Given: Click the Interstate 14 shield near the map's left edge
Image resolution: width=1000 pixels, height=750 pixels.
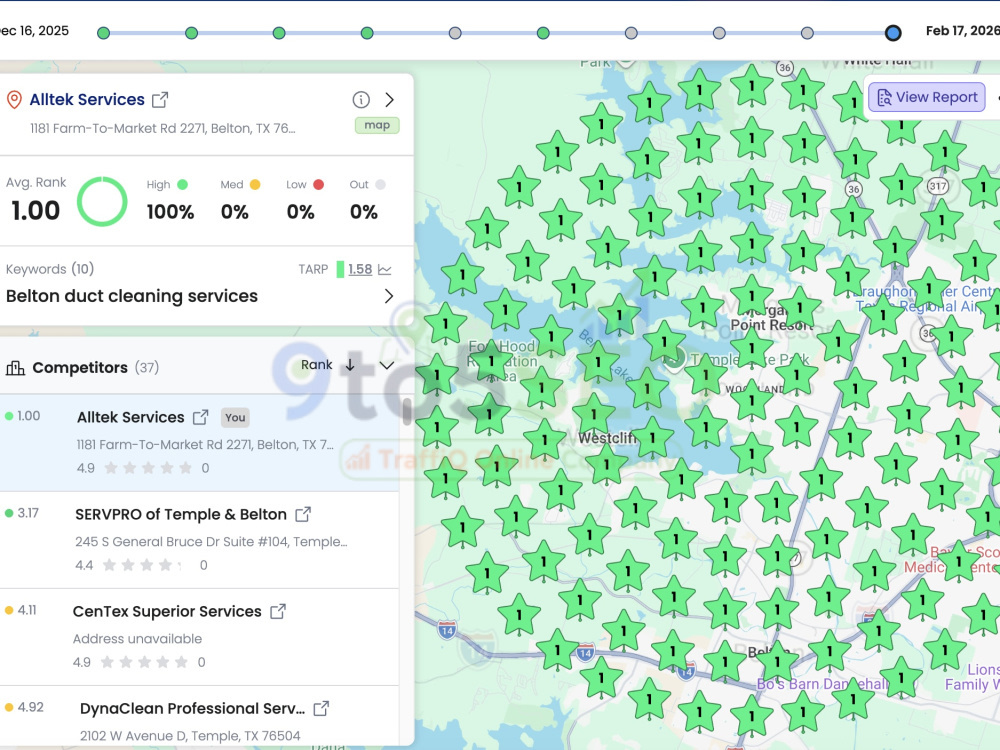Looking at the screenshot, I should tap(447, 631).
